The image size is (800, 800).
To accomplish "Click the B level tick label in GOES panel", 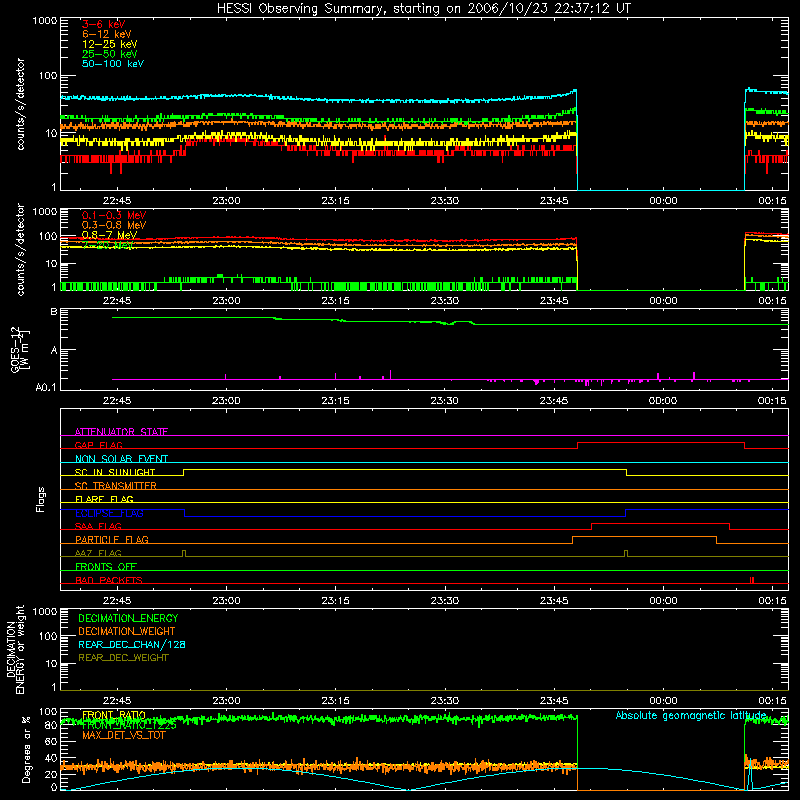I will (x=54, y=312).
